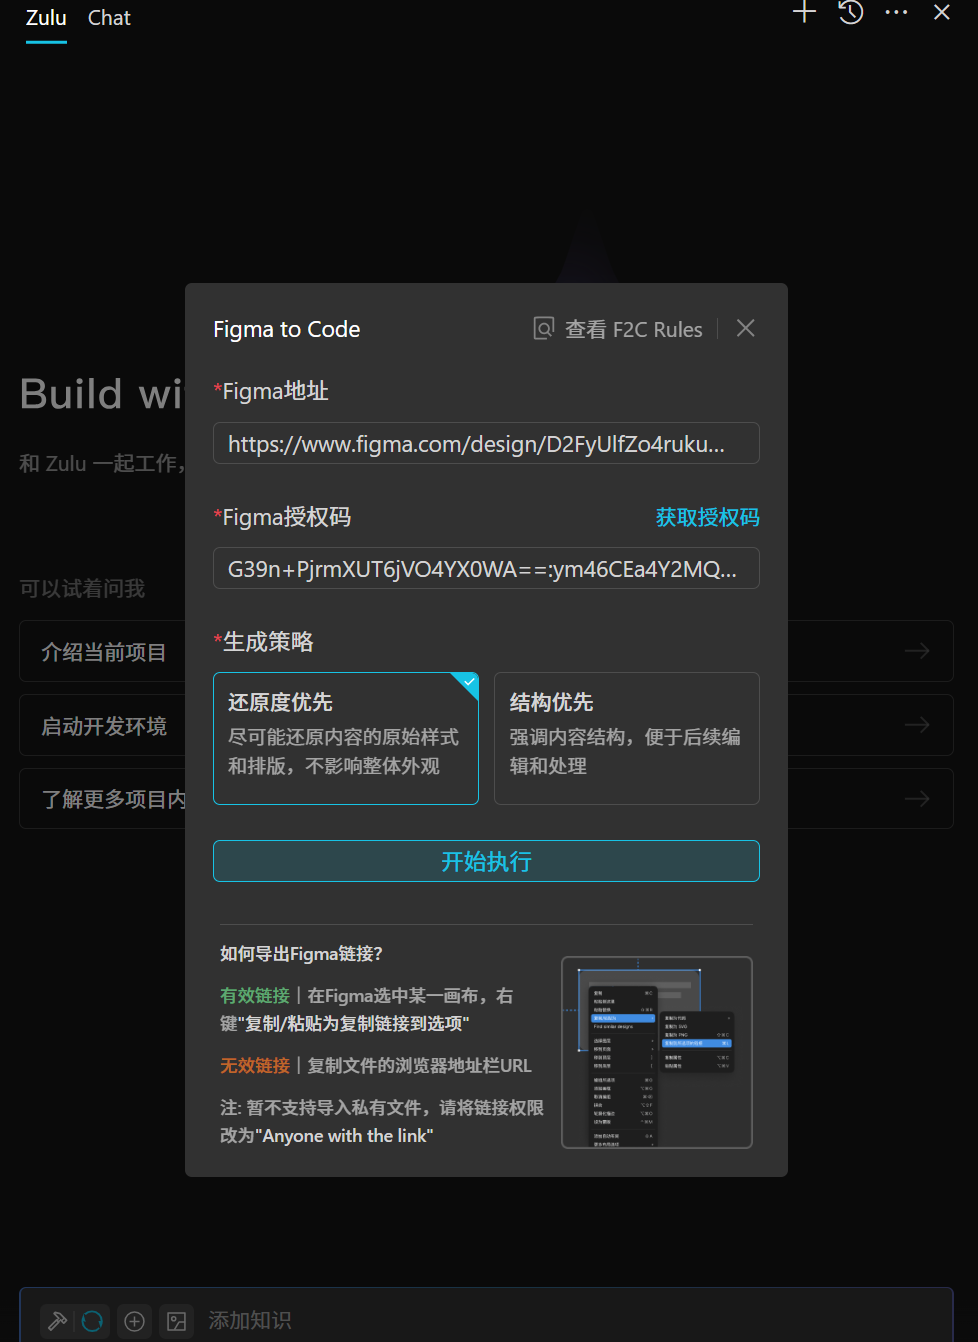Close the Figma to Code dialog
The height and width of the screenshot is (1342, 978).
point(745,329)
